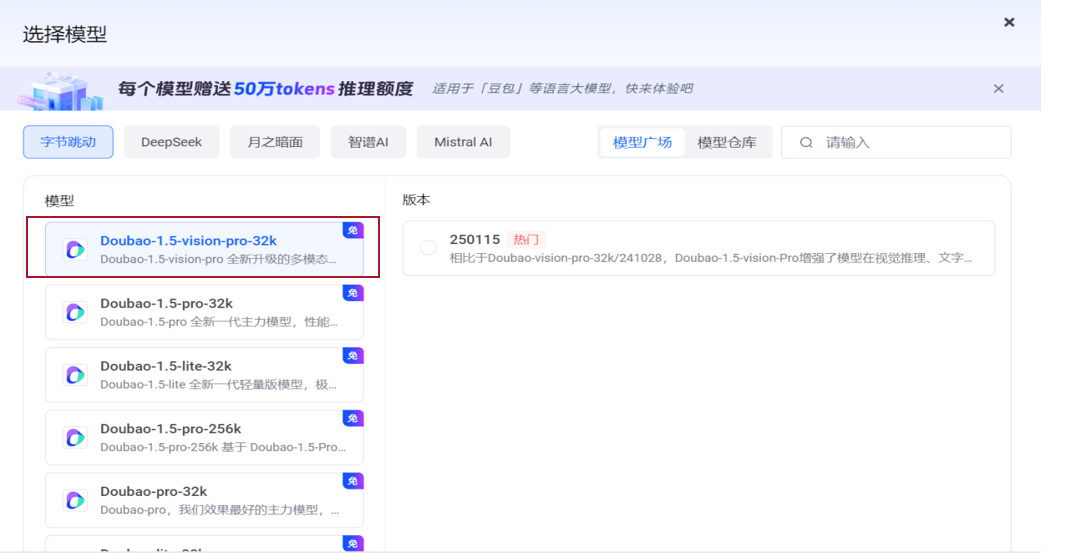Select the Doubao-pro-32k model name
The width and height of the screenshot is (1090, 553).
tap(154, 490)
